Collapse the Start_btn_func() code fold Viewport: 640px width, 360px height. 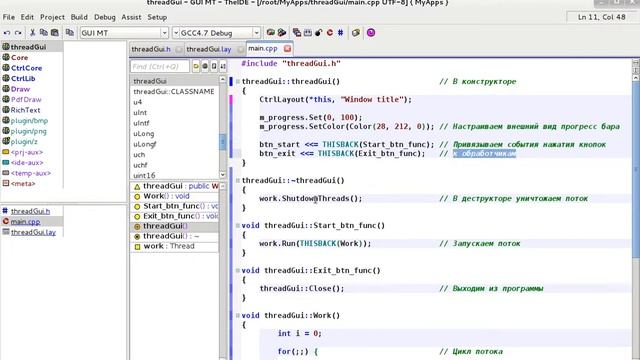click(x=238, y=225)
